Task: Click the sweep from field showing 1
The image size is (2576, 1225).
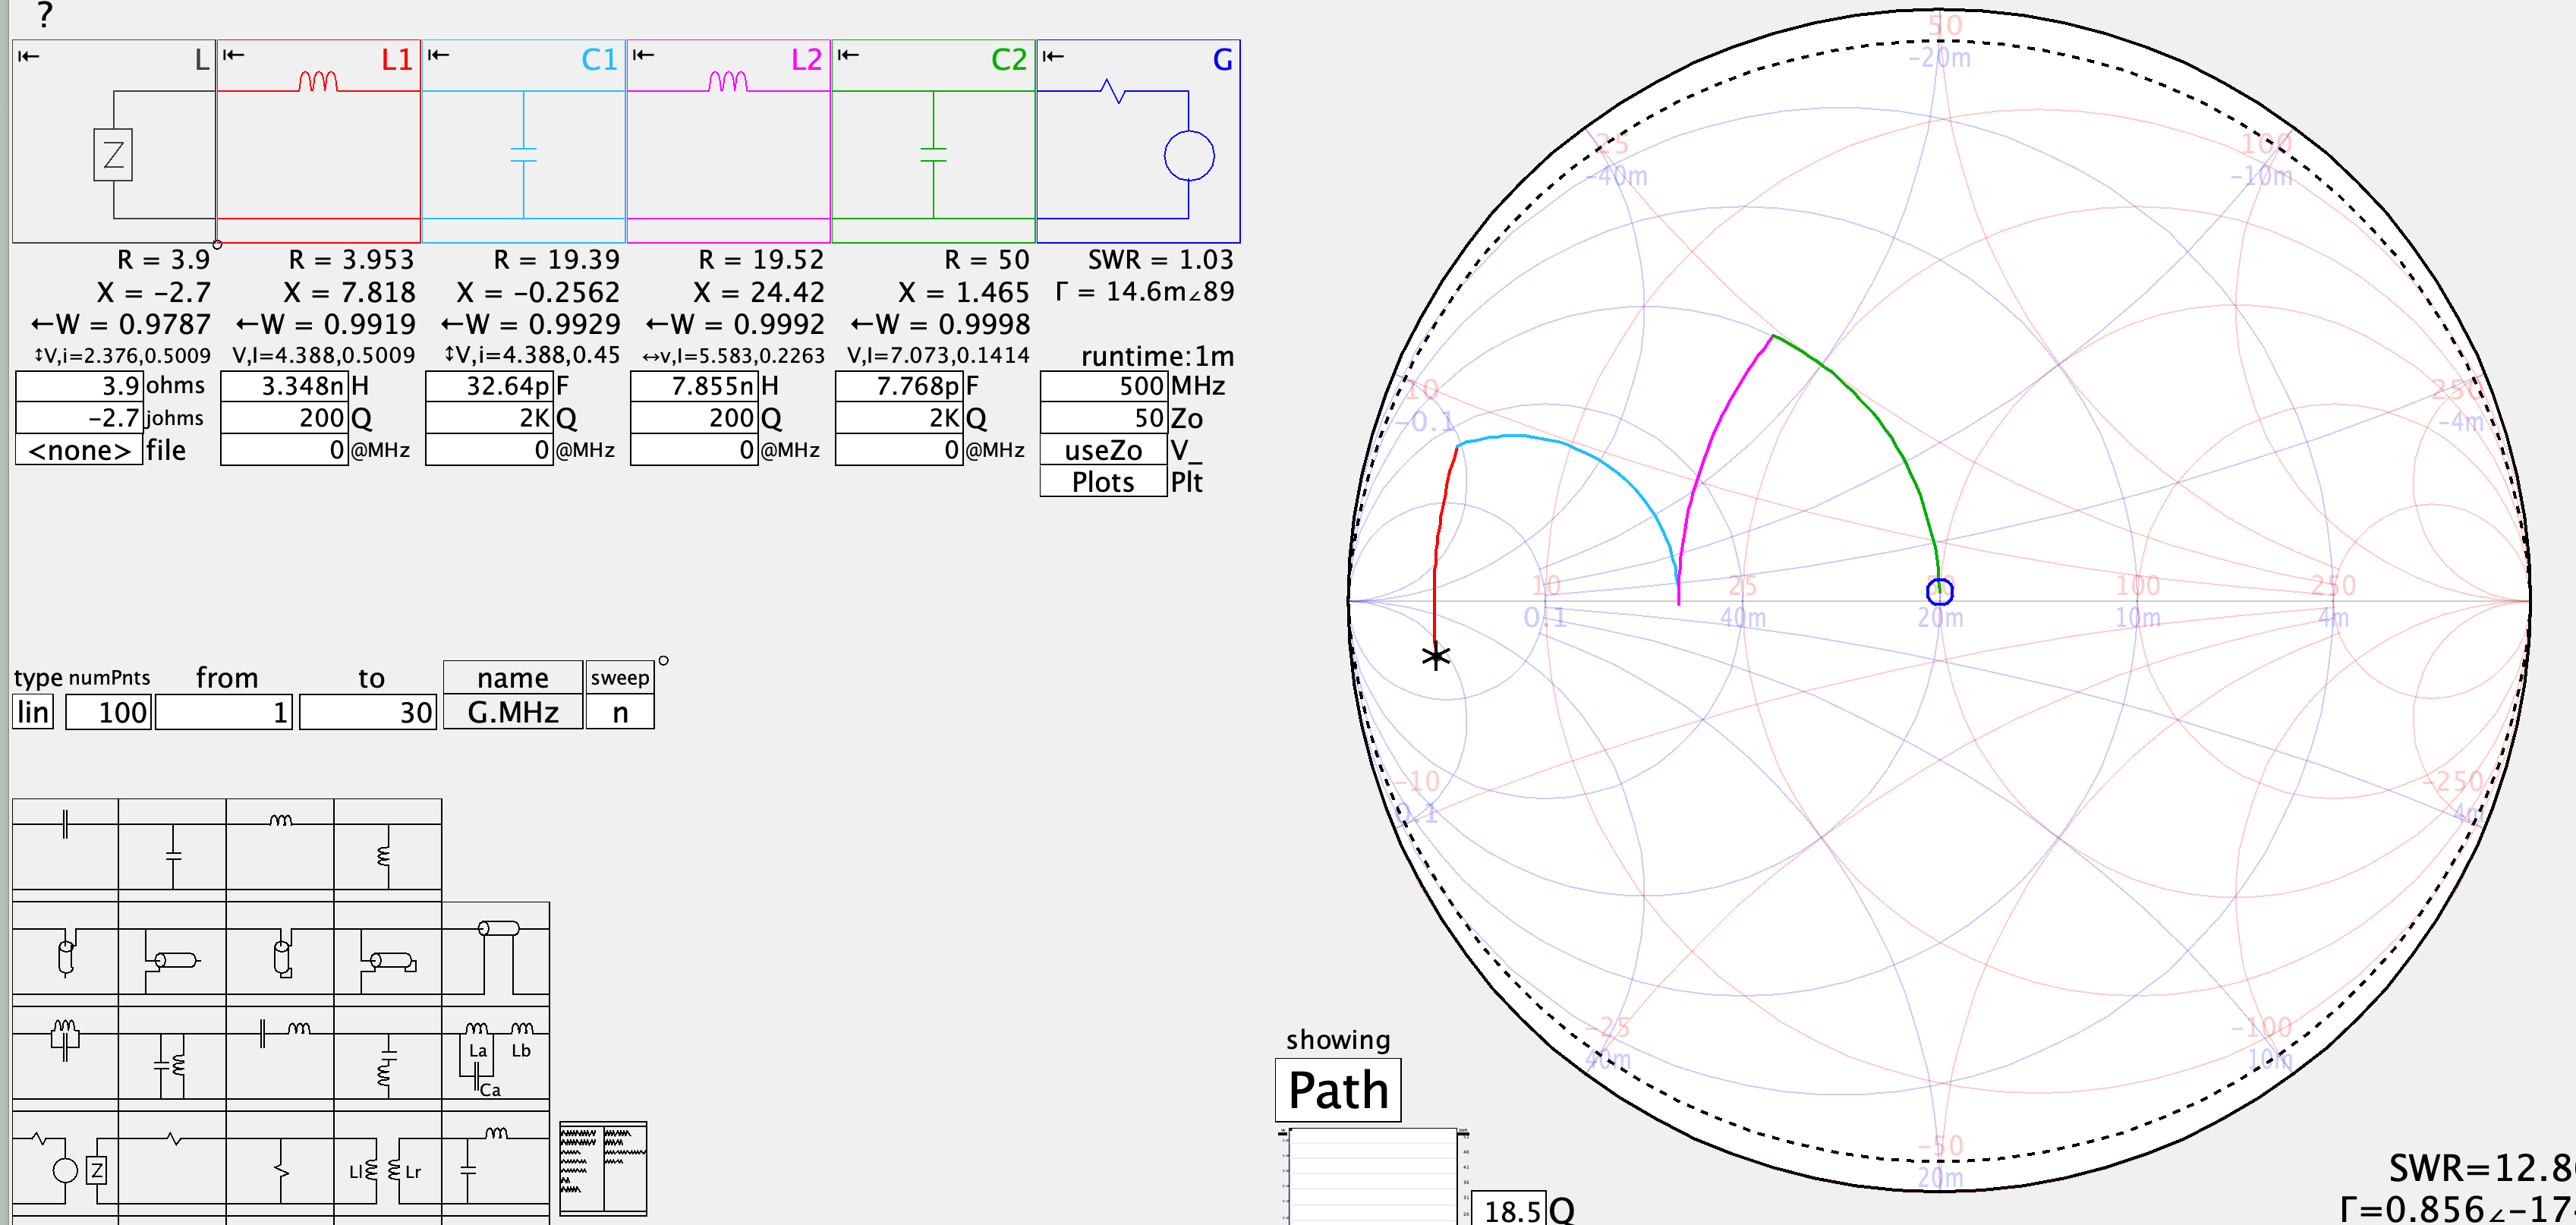Action: tap(224, 712)
